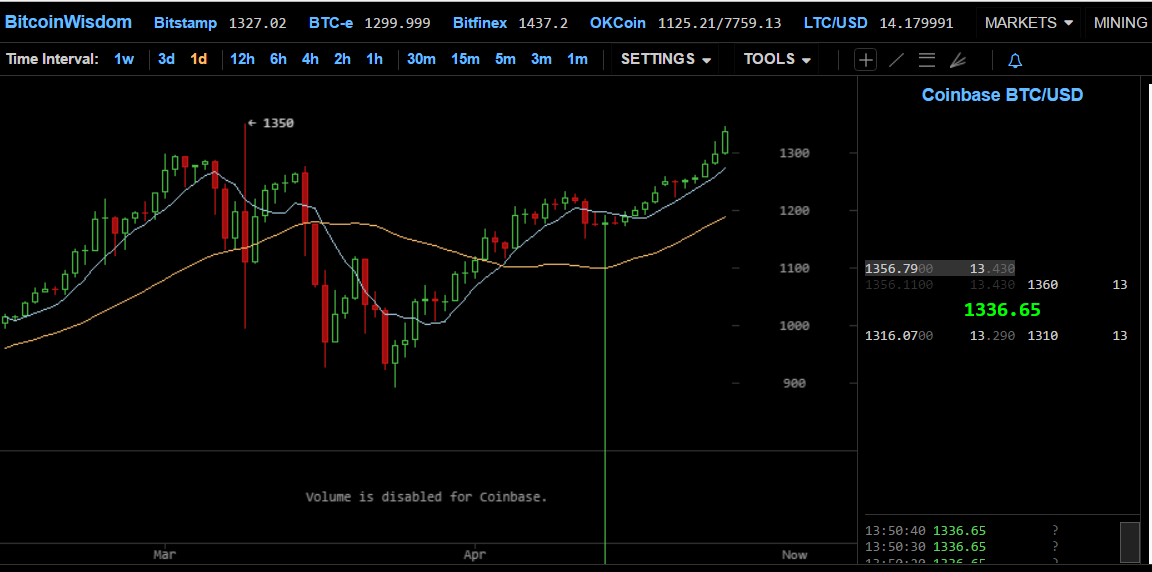
Task: Click the 1356.1100 order book row
Action: click(x=940, y=285)
